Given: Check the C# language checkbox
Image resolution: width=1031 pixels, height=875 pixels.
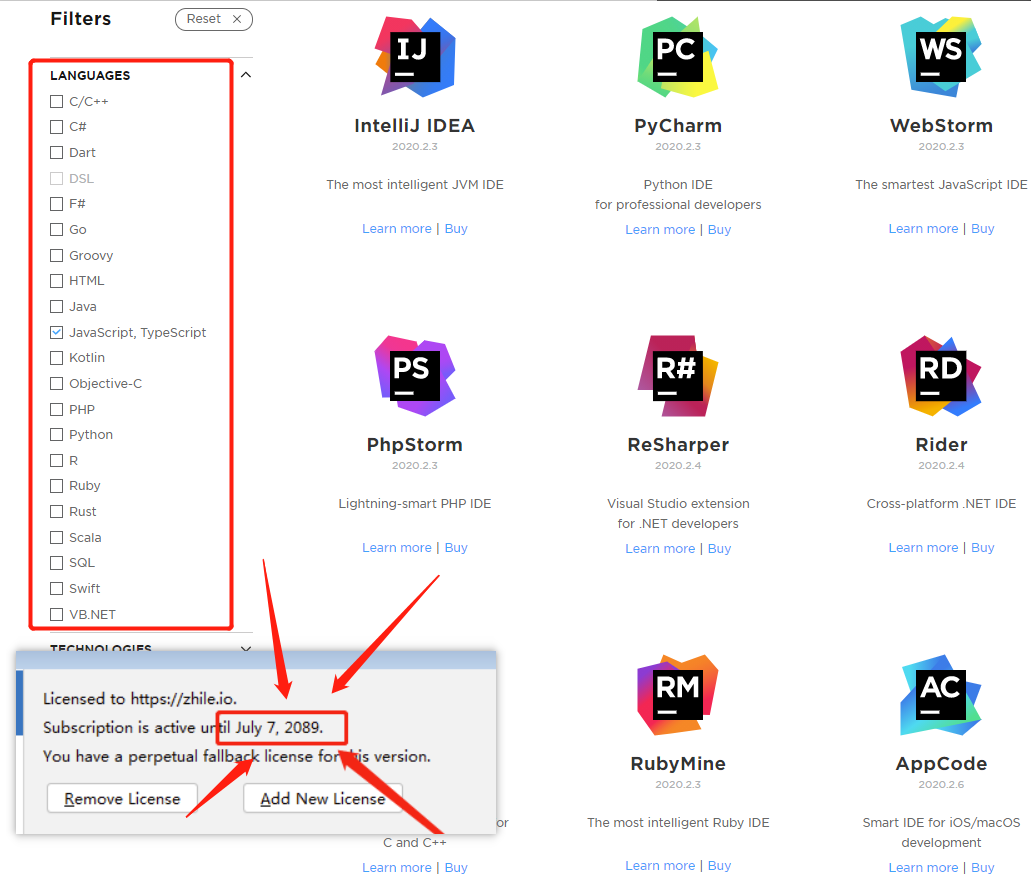Looking at the screenshot, I should pyautogui.click(x=57, y=127).
